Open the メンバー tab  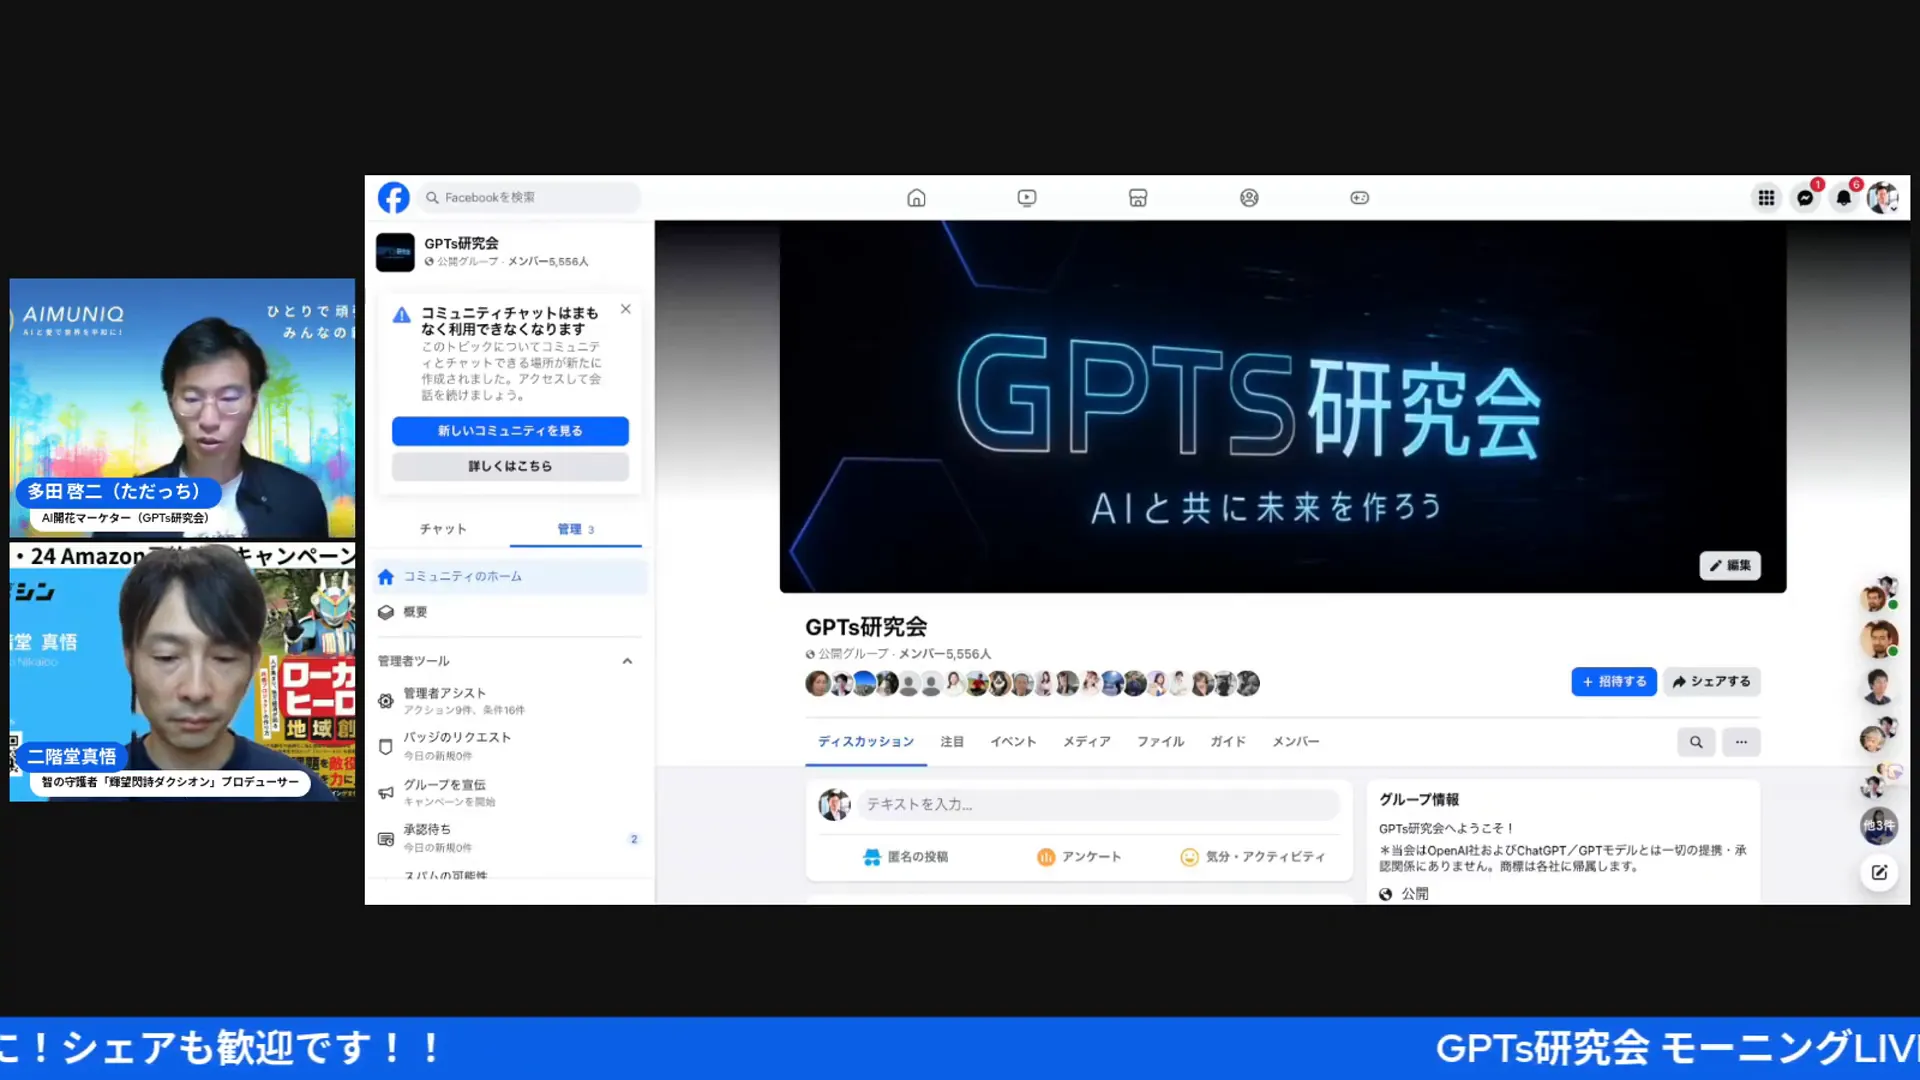coord(1296,742)
